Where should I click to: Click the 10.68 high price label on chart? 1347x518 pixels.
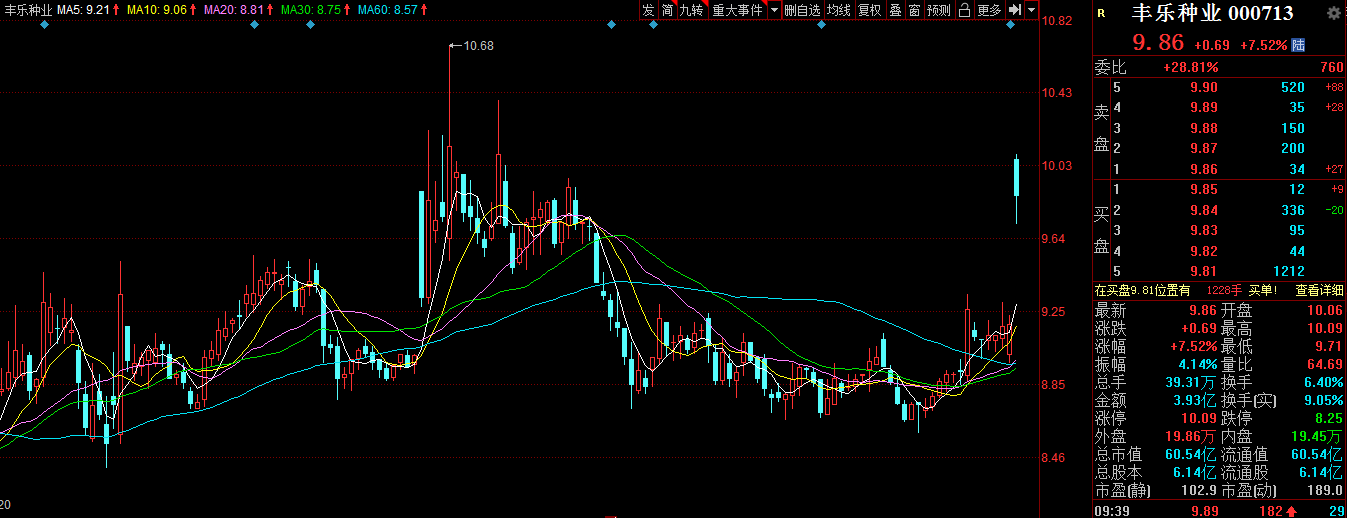click(x=479, y=46)
